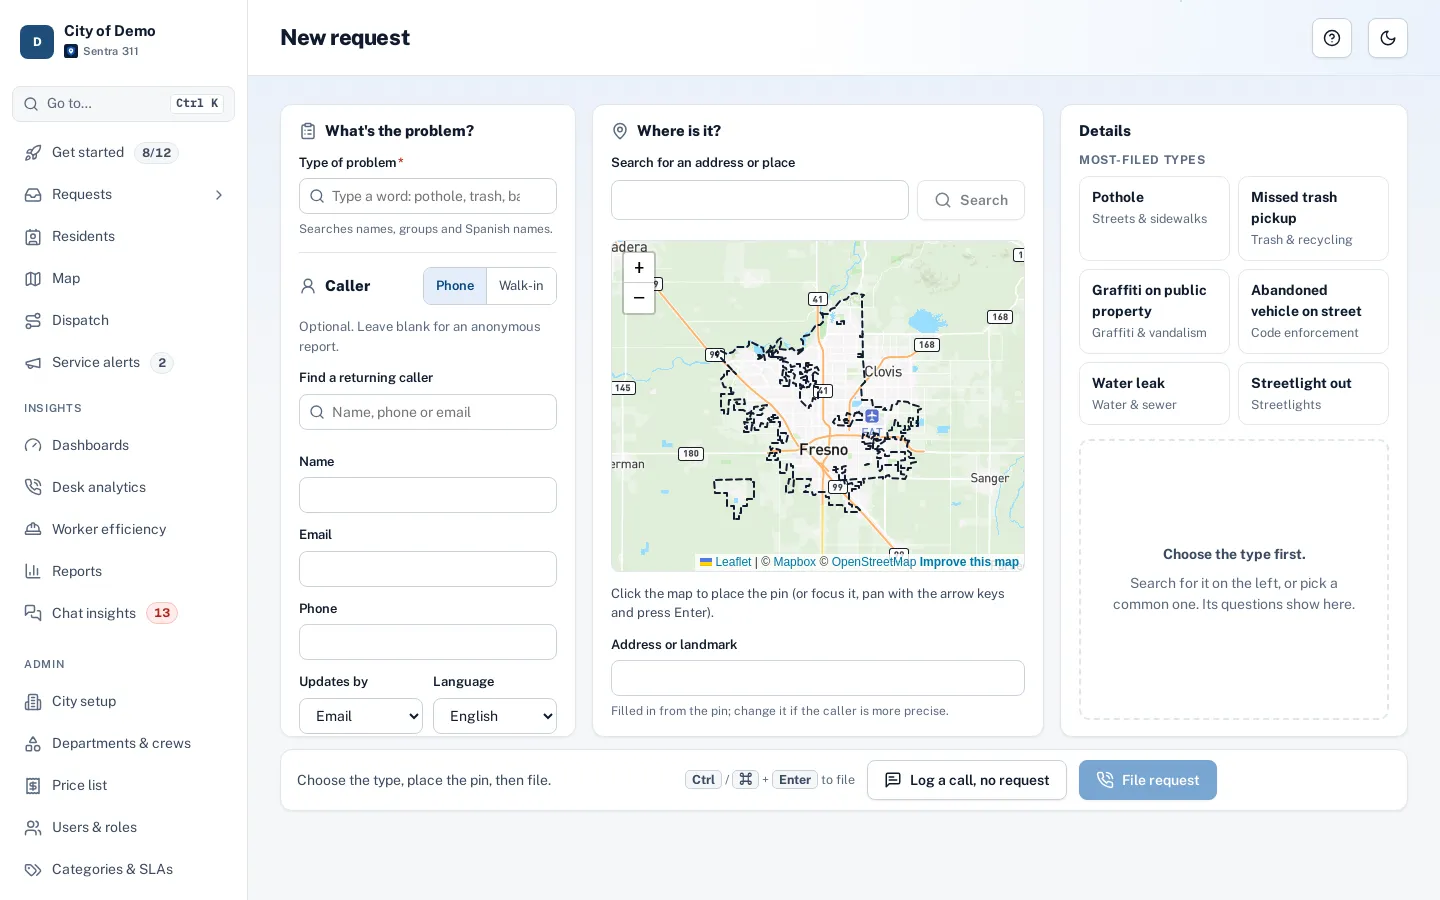Click the Reports bar chart icon
This screenshot has width=1440, height=900.
[x=33, y=572]
